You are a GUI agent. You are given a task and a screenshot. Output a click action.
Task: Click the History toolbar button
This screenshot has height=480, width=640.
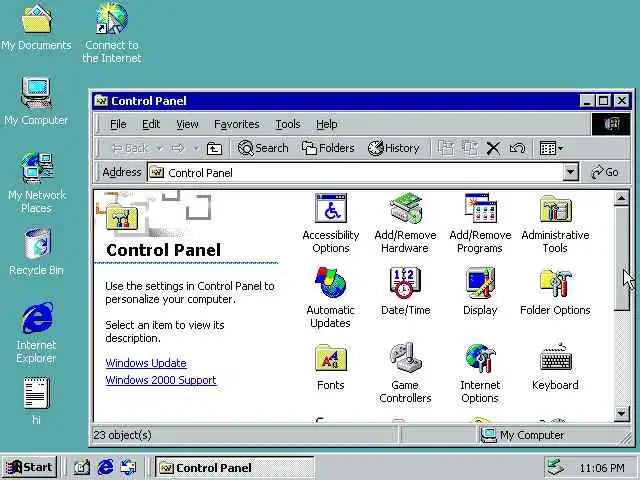394,148
